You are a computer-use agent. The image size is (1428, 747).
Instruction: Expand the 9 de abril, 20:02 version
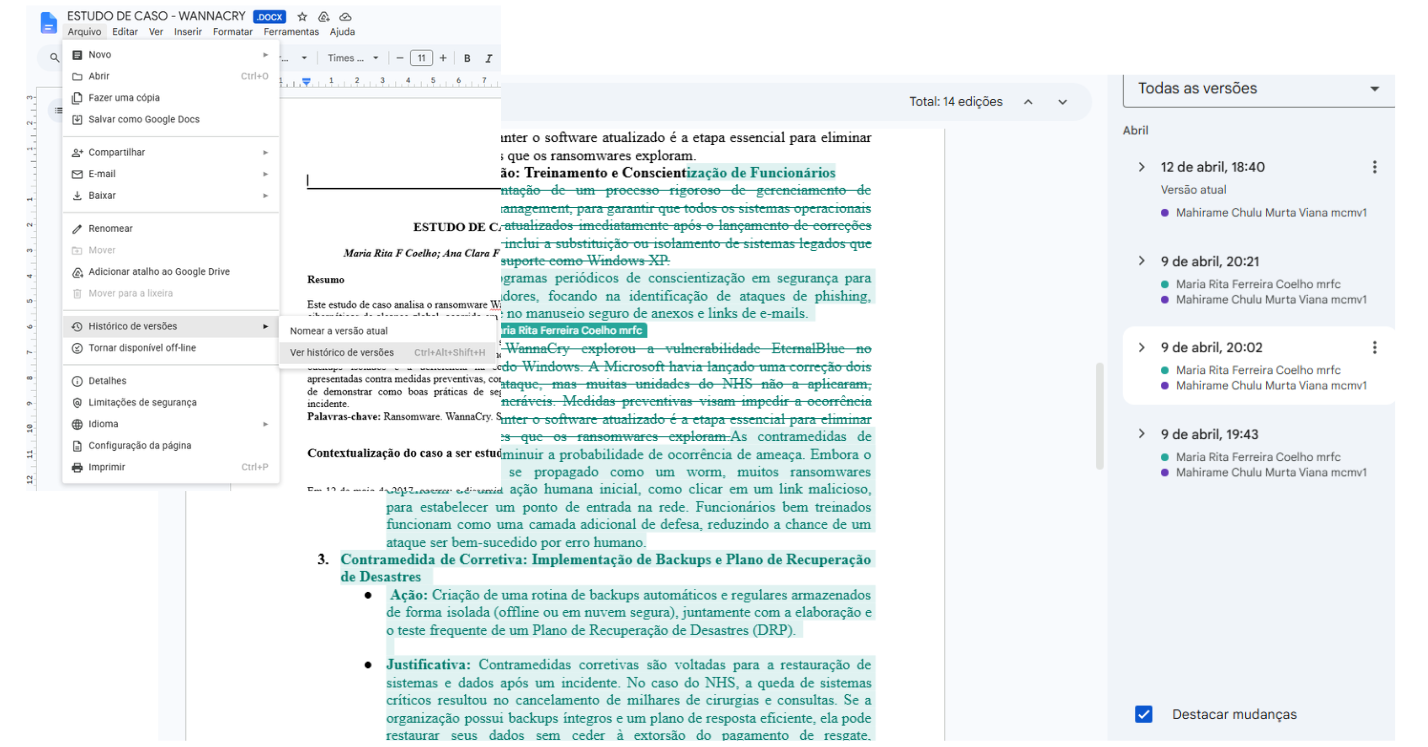[1141, 347]
